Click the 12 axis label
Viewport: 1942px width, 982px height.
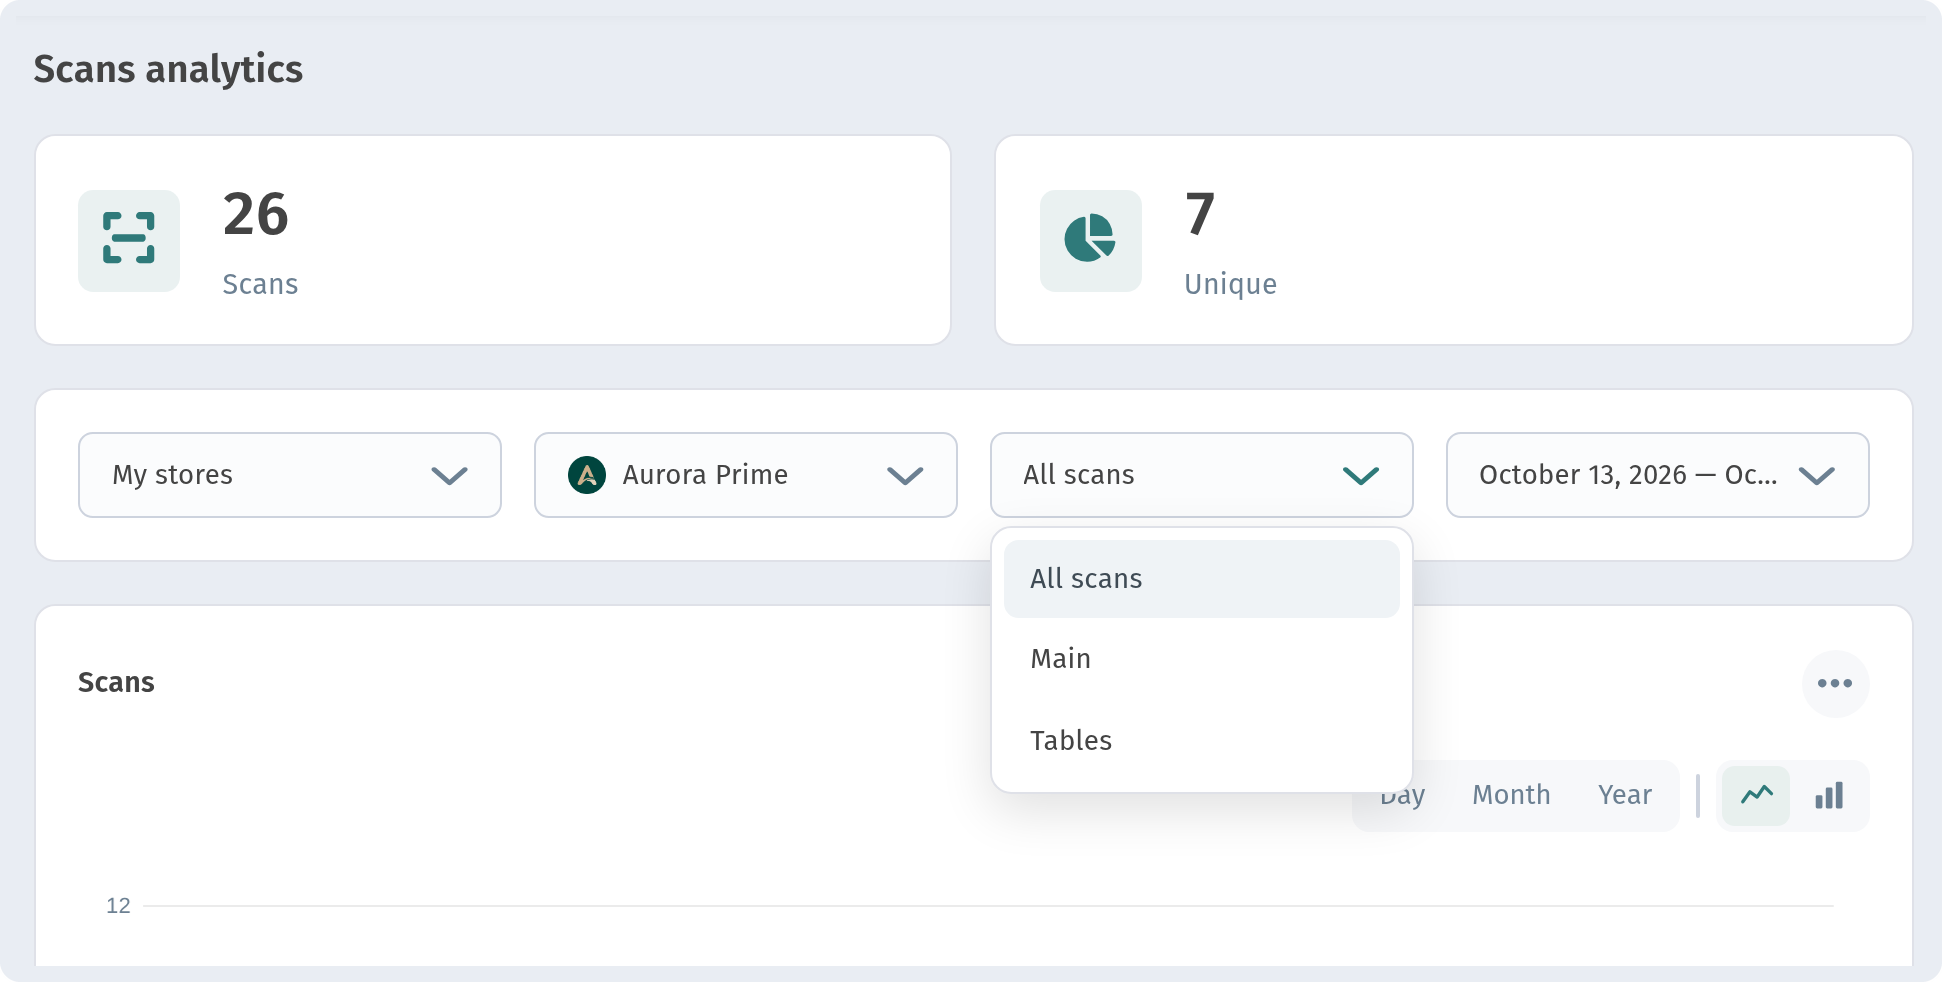coord(118,906)
